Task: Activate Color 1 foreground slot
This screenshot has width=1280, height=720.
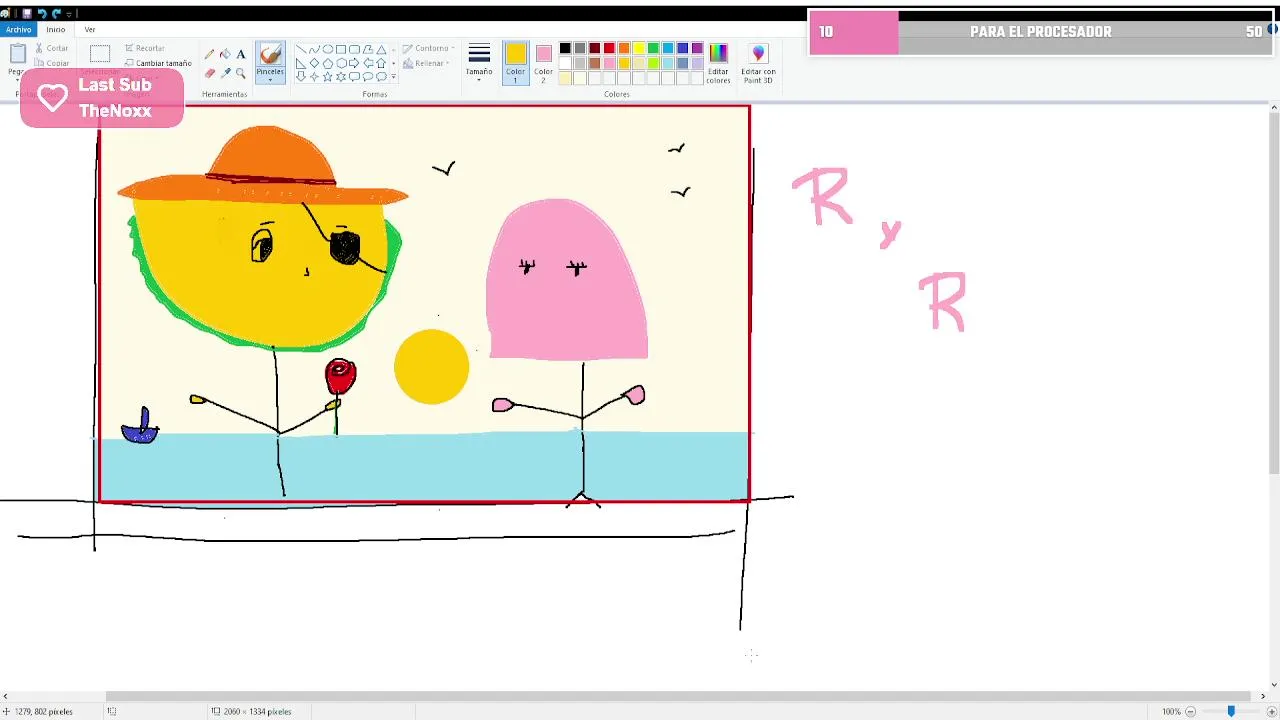Action: coord(515,64)
